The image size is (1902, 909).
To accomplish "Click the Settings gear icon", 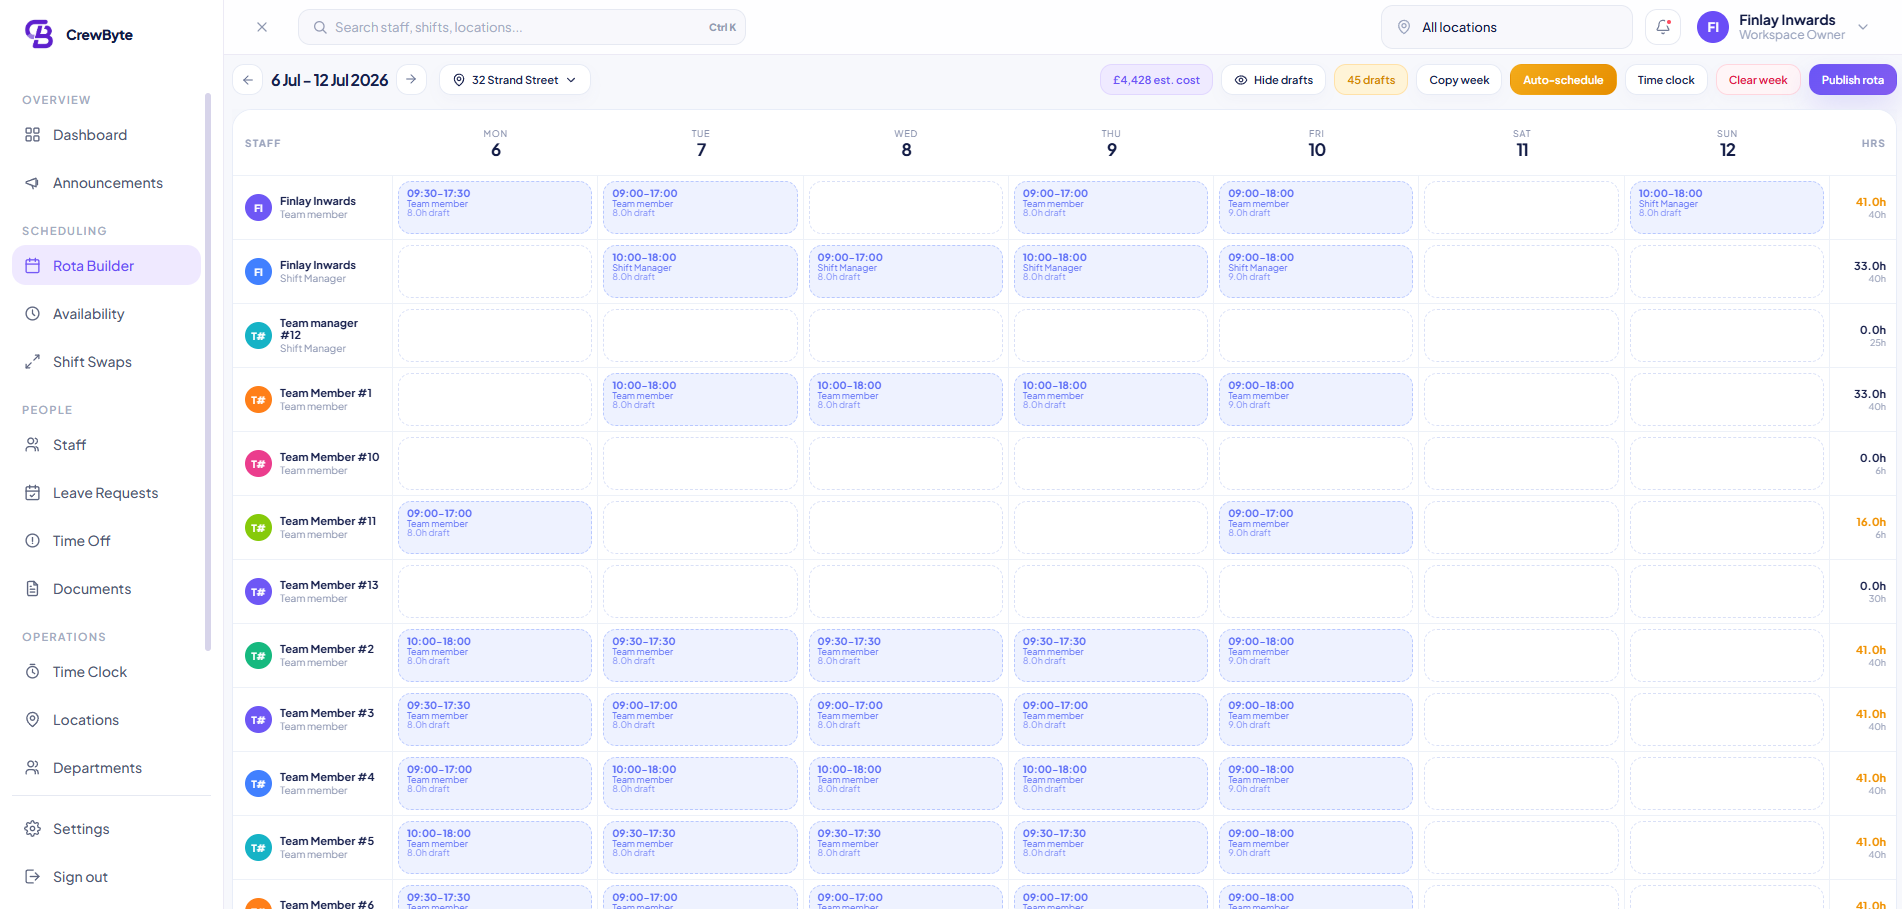I will [33, 829].
